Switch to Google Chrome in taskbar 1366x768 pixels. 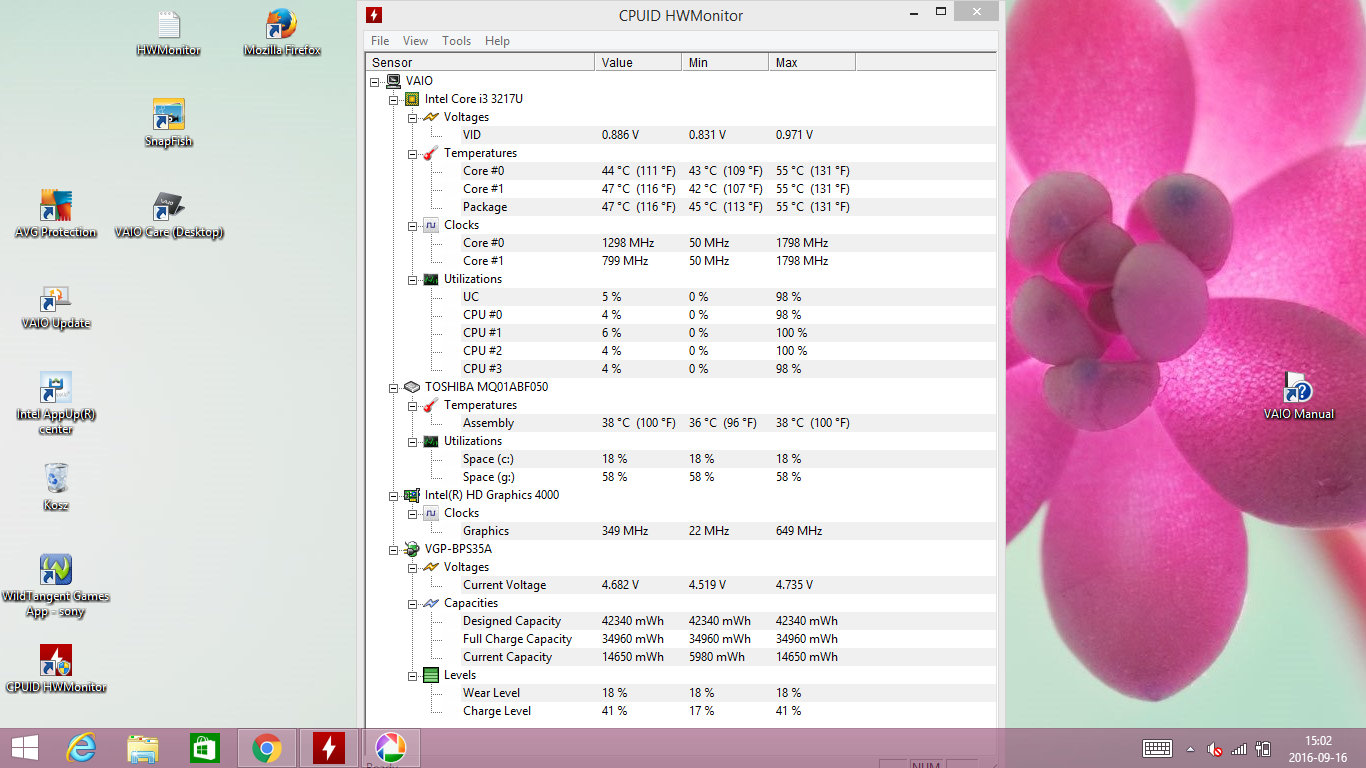click(266, 748)
